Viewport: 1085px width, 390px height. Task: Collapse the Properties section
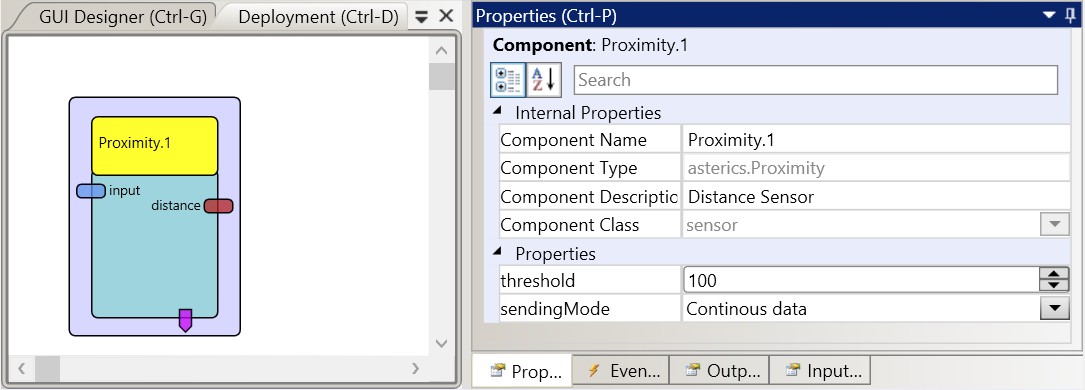(498, 252)
